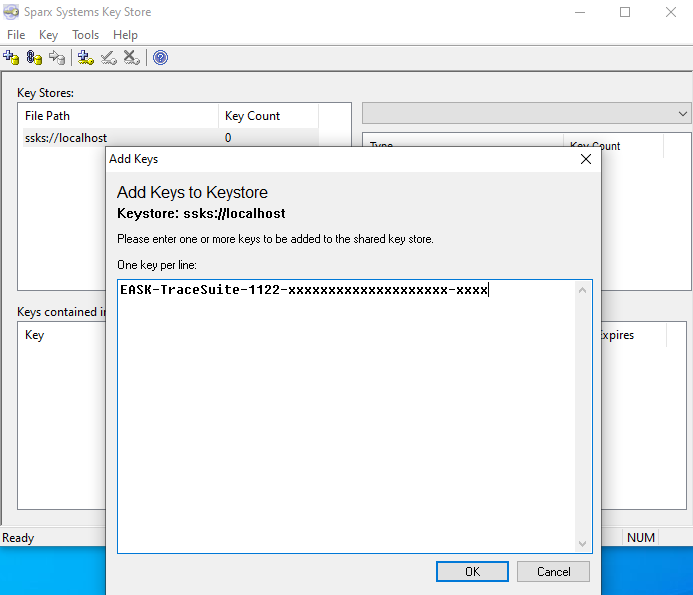Click the grayed arrow-to-database toolbar icon

click(57, 57)
